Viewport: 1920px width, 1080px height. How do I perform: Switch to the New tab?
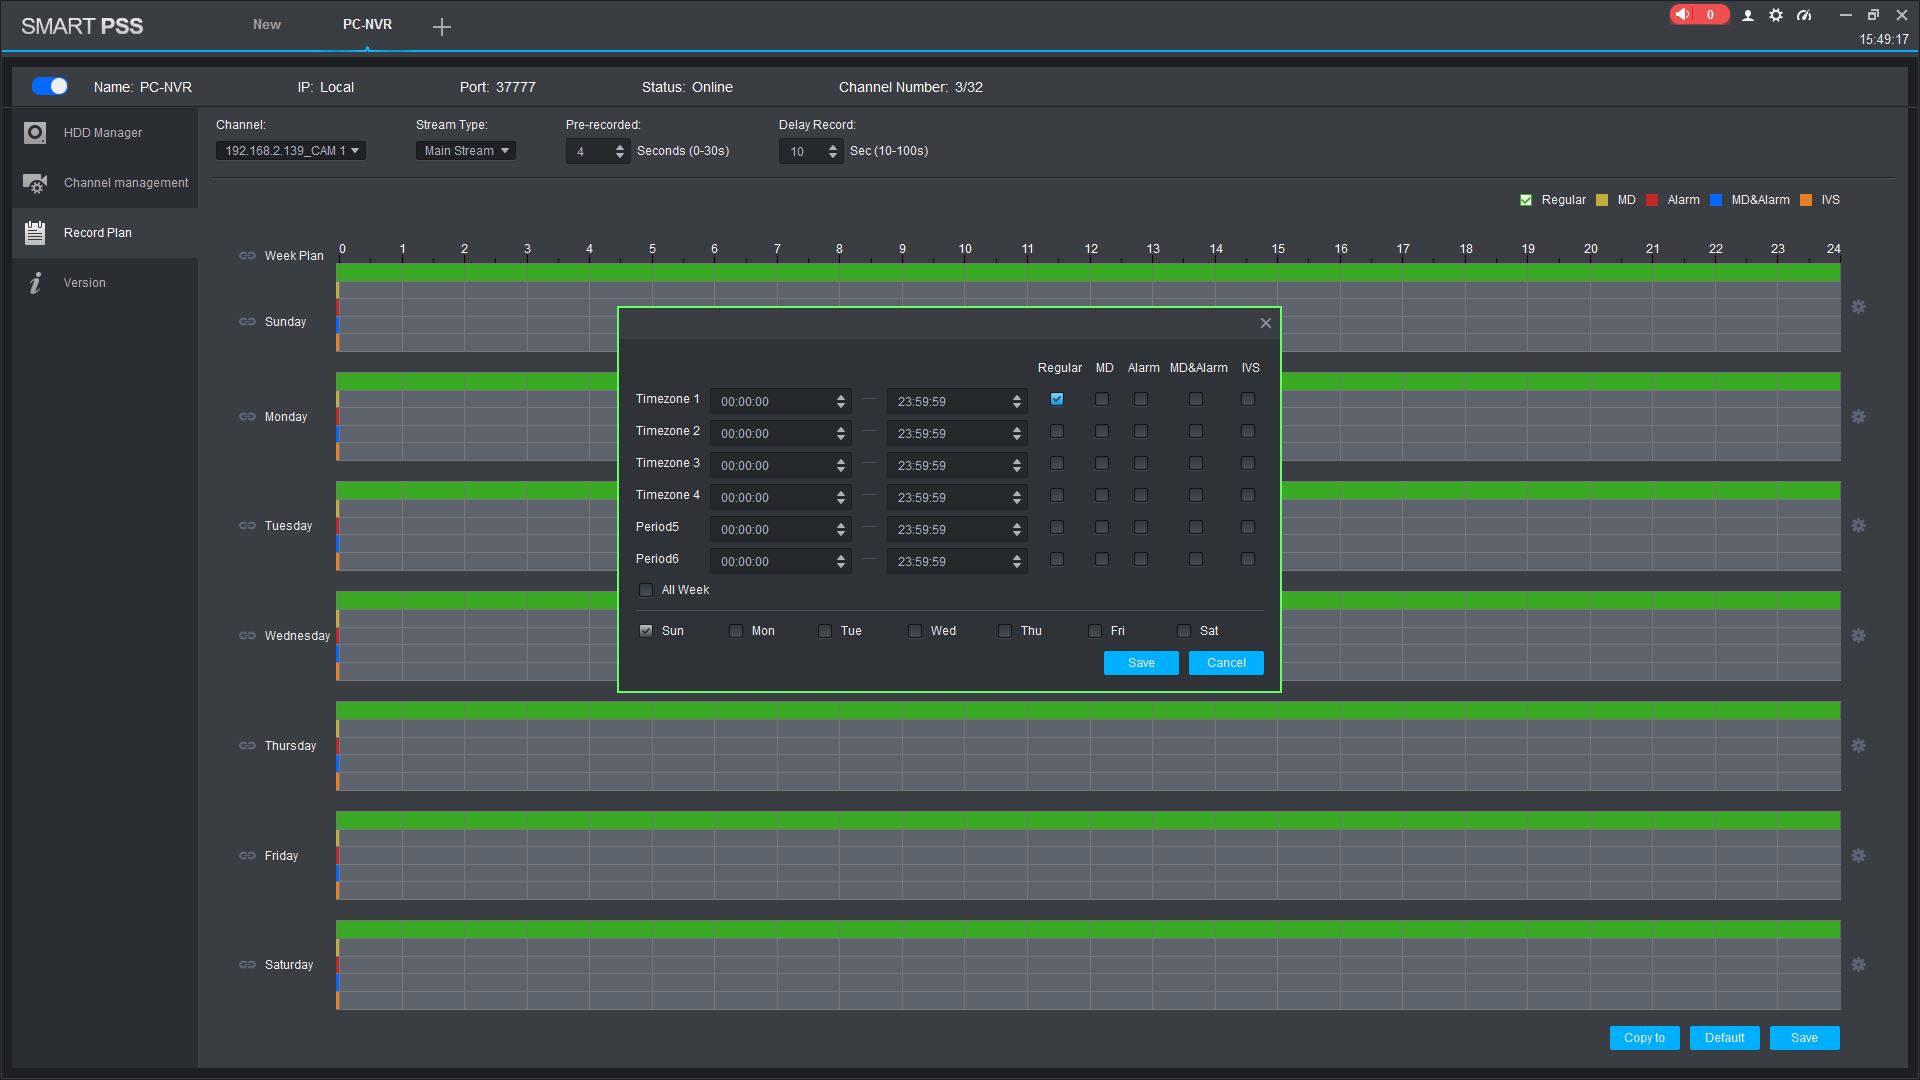coord(267,24)
